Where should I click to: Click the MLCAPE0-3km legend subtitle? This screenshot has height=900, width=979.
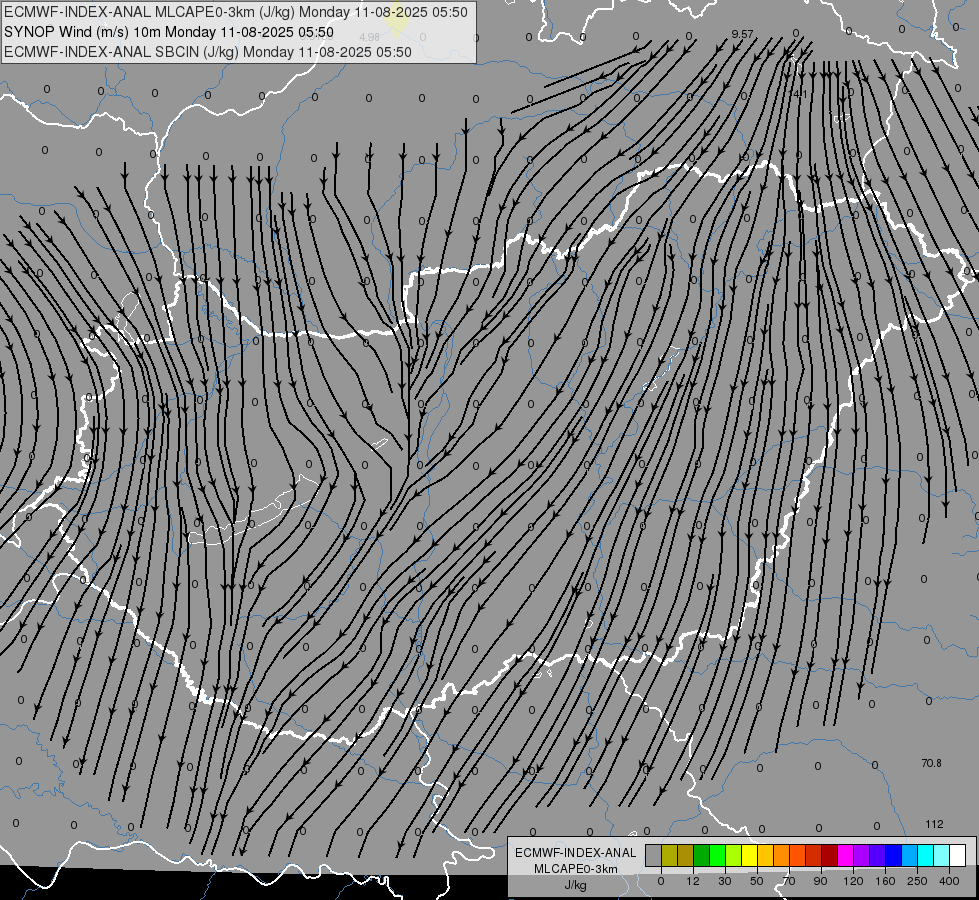pos(576,869)
